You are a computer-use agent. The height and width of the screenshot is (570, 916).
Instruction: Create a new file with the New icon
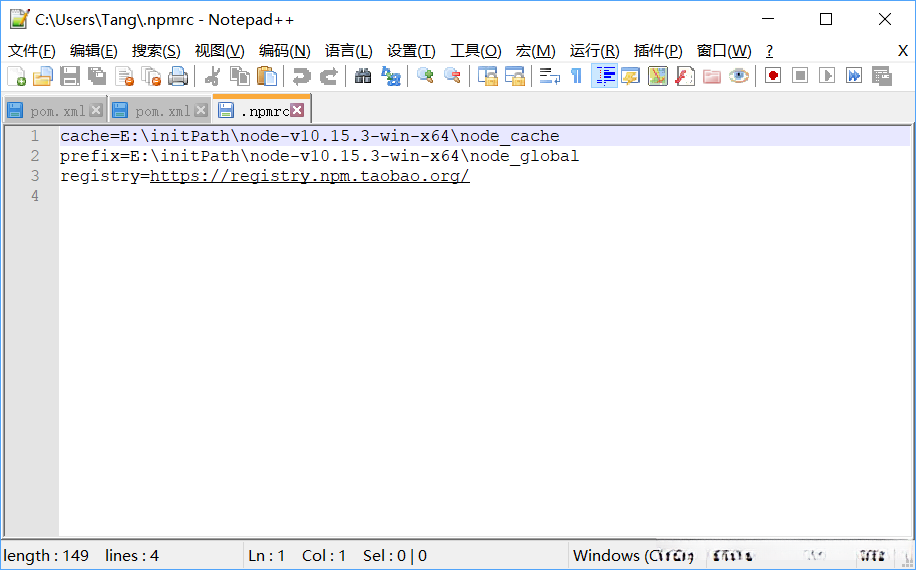point(16,76)
